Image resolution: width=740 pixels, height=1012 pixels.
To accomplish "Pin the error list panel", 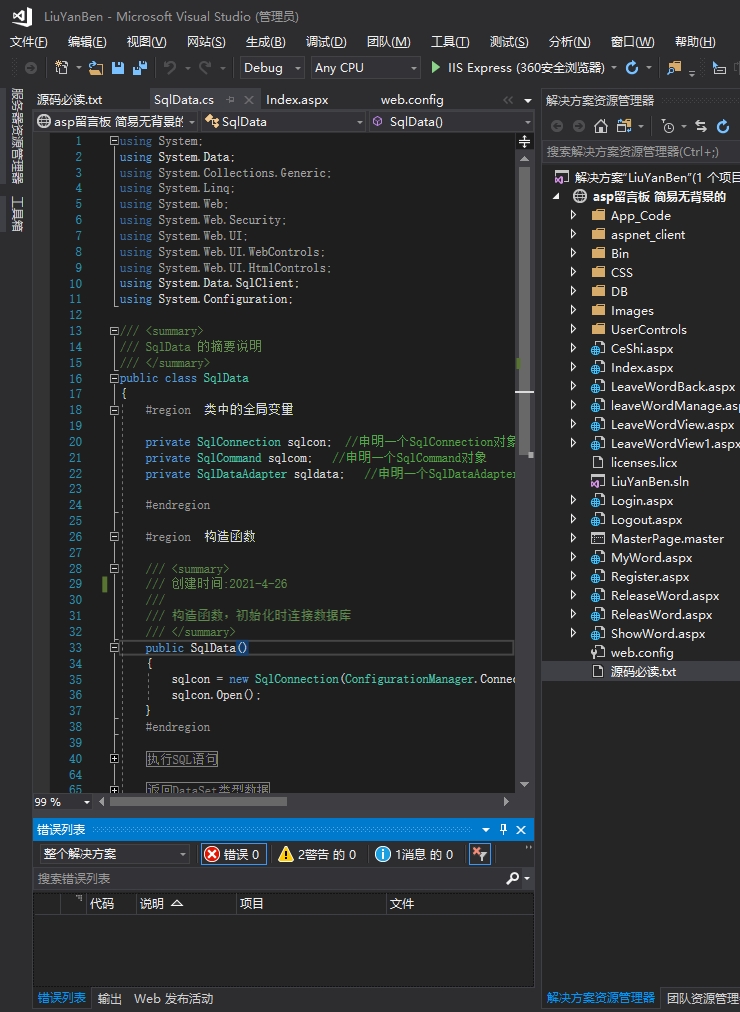I will 503,830.
